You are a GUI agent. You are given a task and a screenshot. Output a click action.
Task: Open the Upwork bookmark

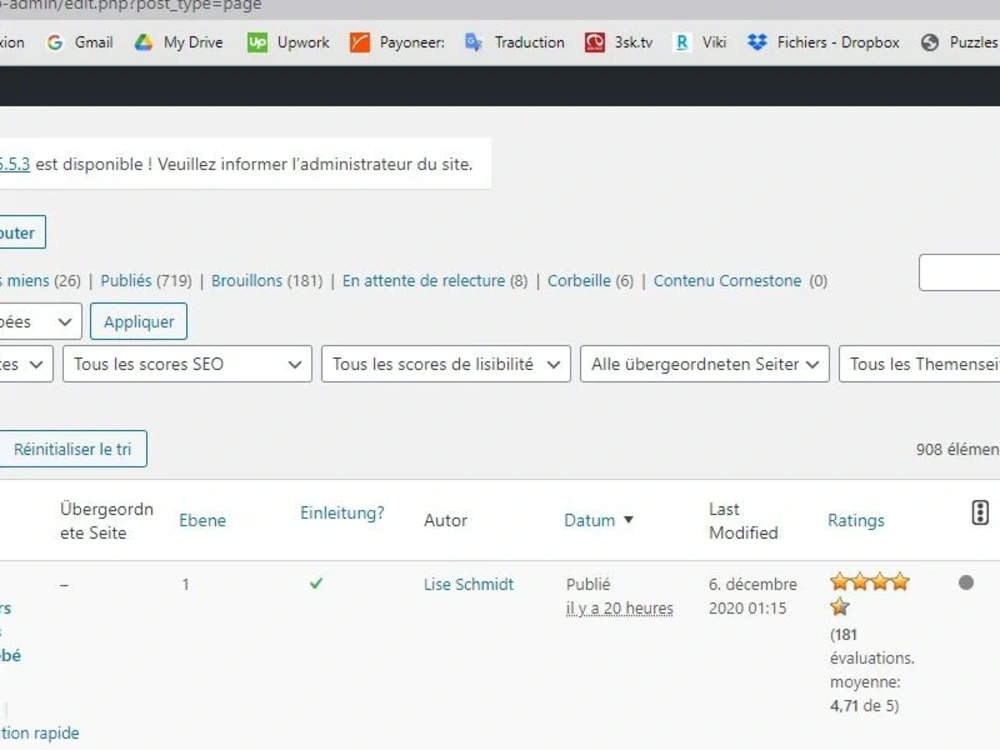pos(288,43)
